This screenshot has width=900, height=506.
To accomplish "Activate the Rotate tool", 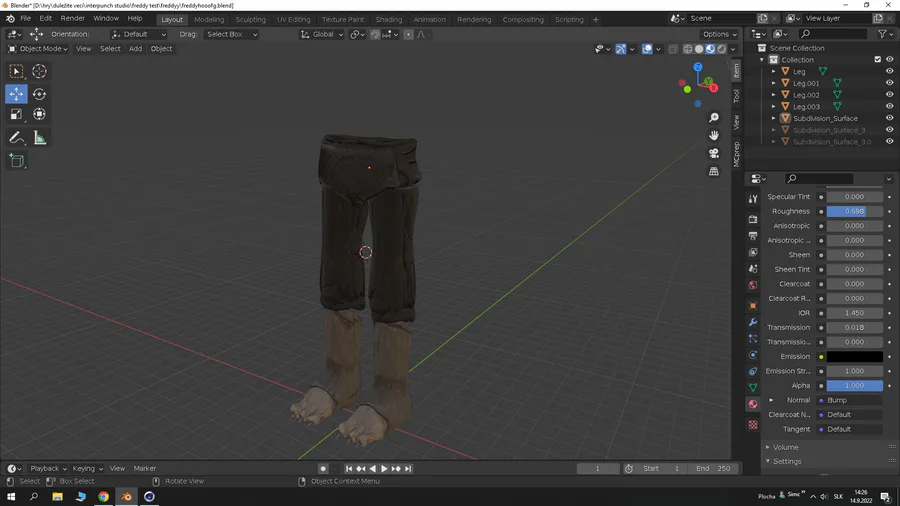I will 39,94.
